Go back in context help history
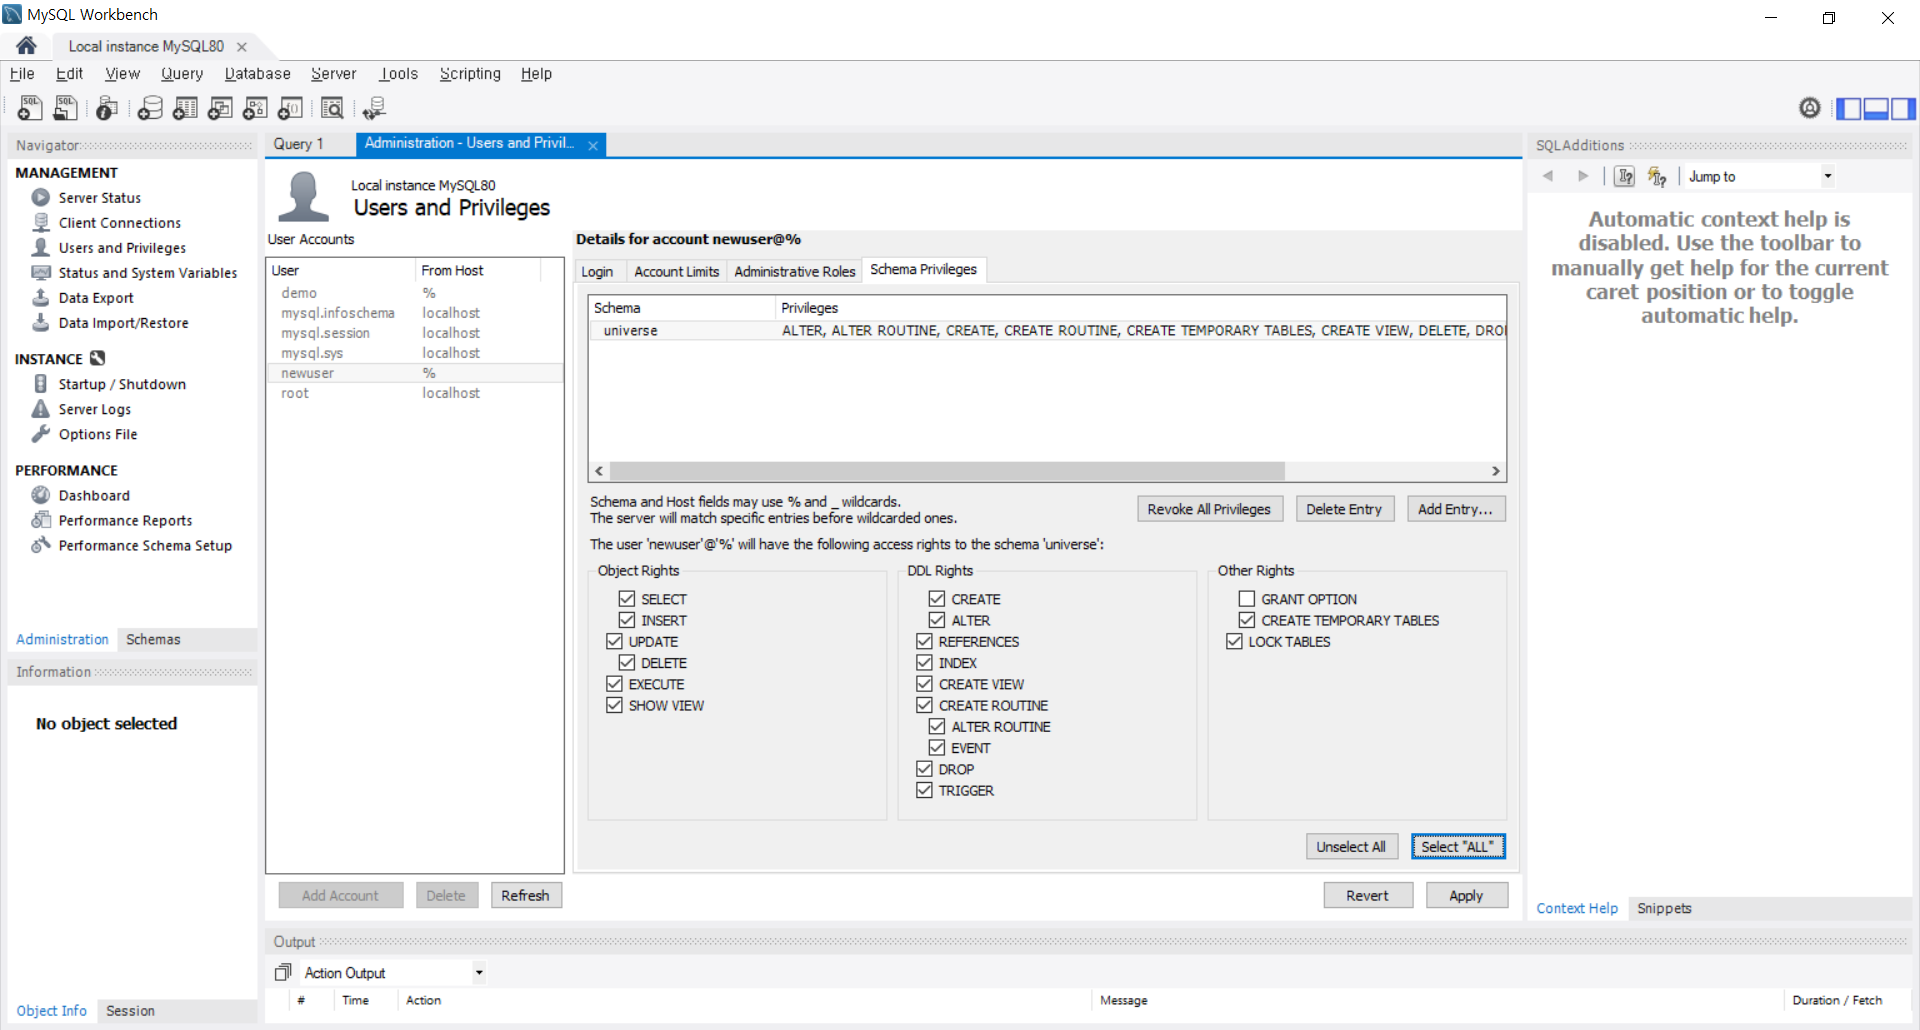Screen dimensions: 1920x1030 1548,176
